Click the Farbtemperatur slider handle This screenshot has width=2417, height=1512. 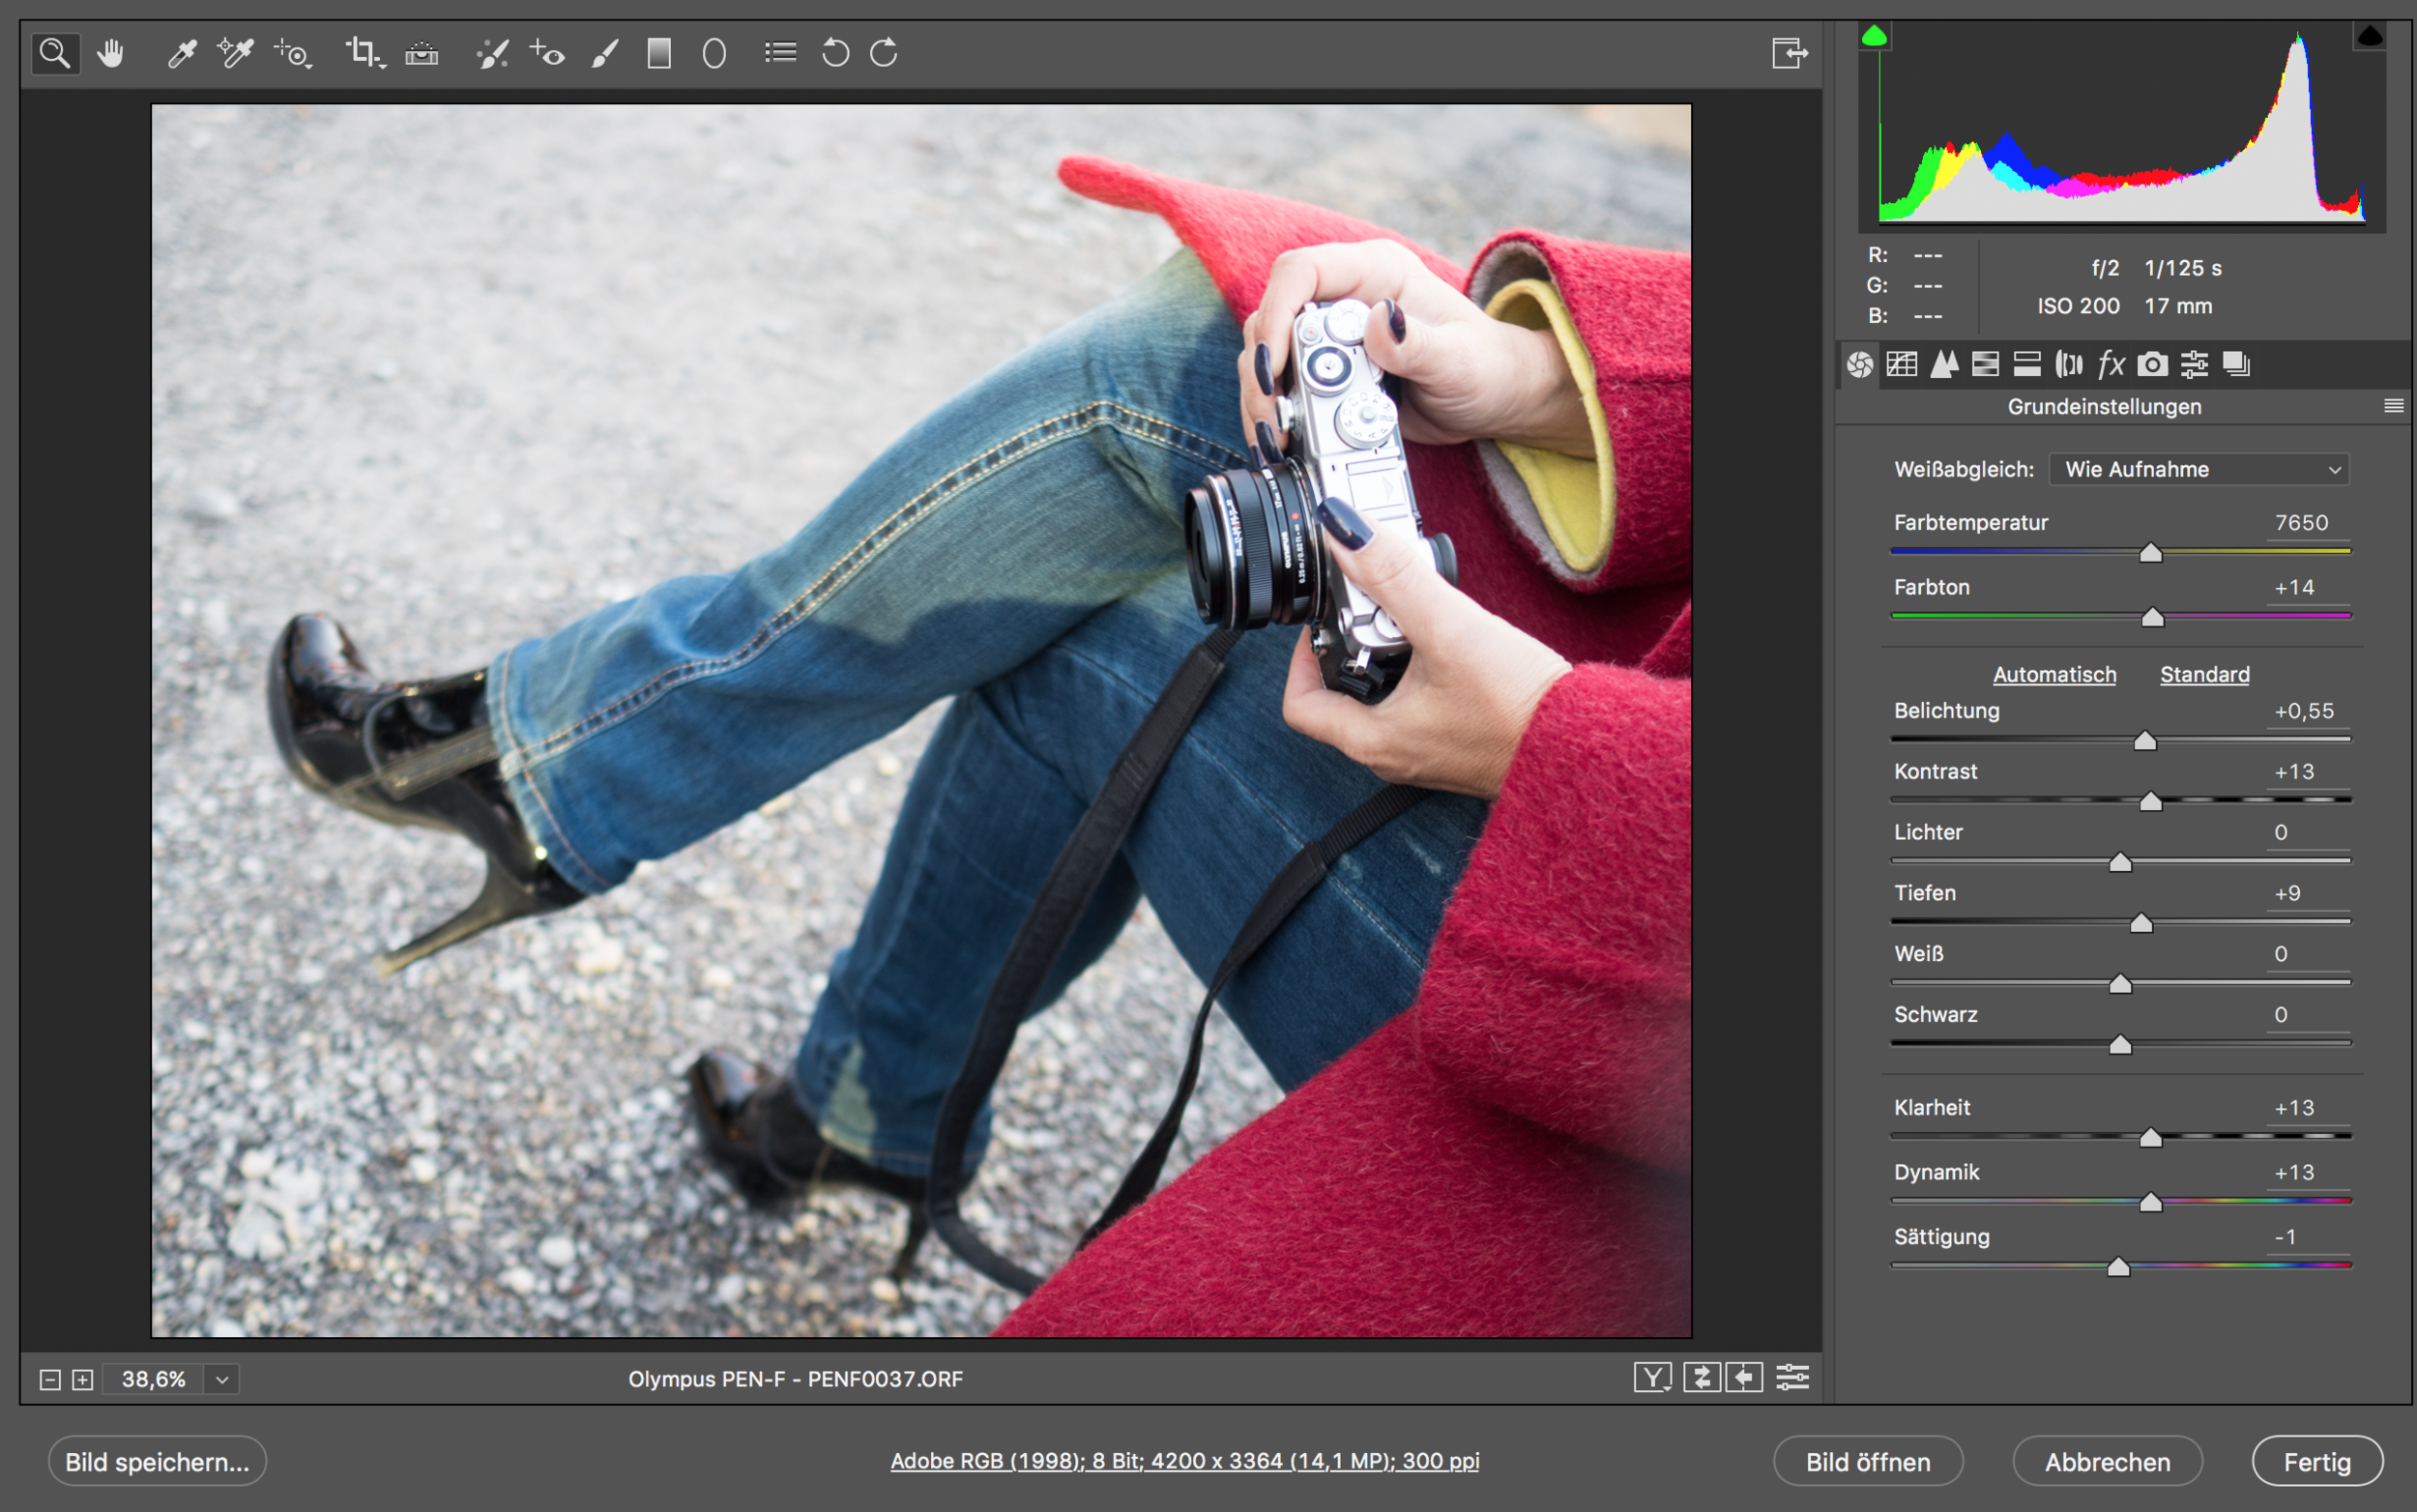[x=2150, y=553]
